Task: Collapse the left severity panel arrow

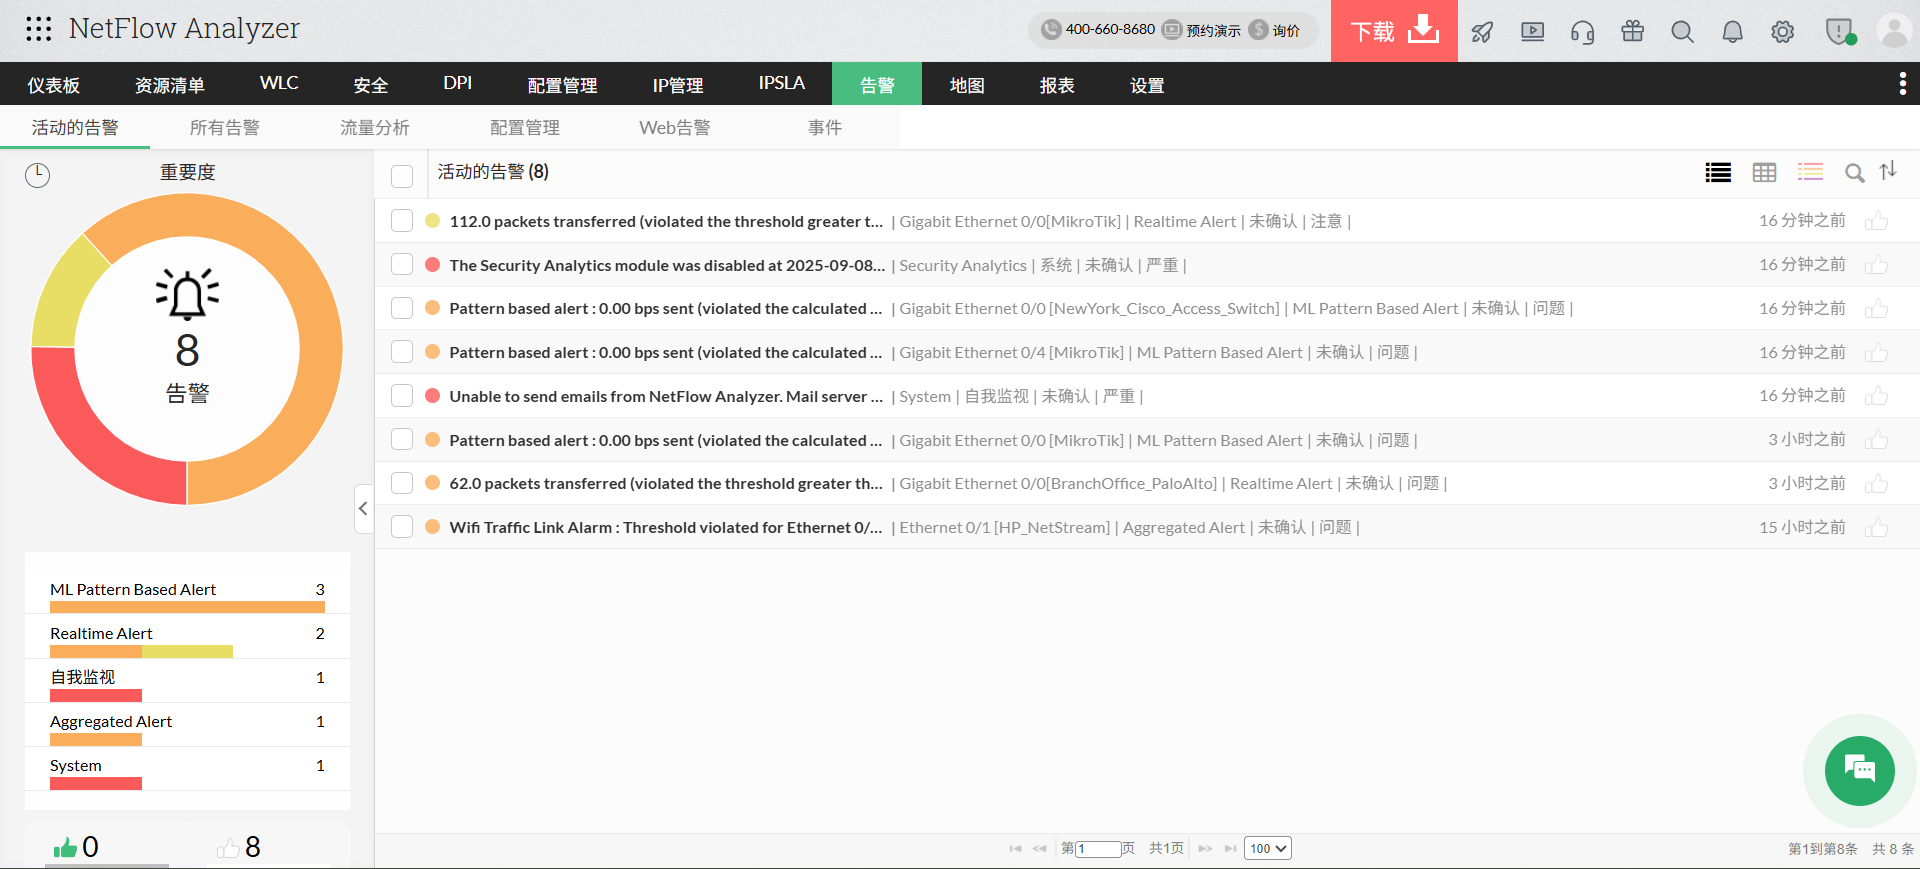Action: (x=363, y=509)
